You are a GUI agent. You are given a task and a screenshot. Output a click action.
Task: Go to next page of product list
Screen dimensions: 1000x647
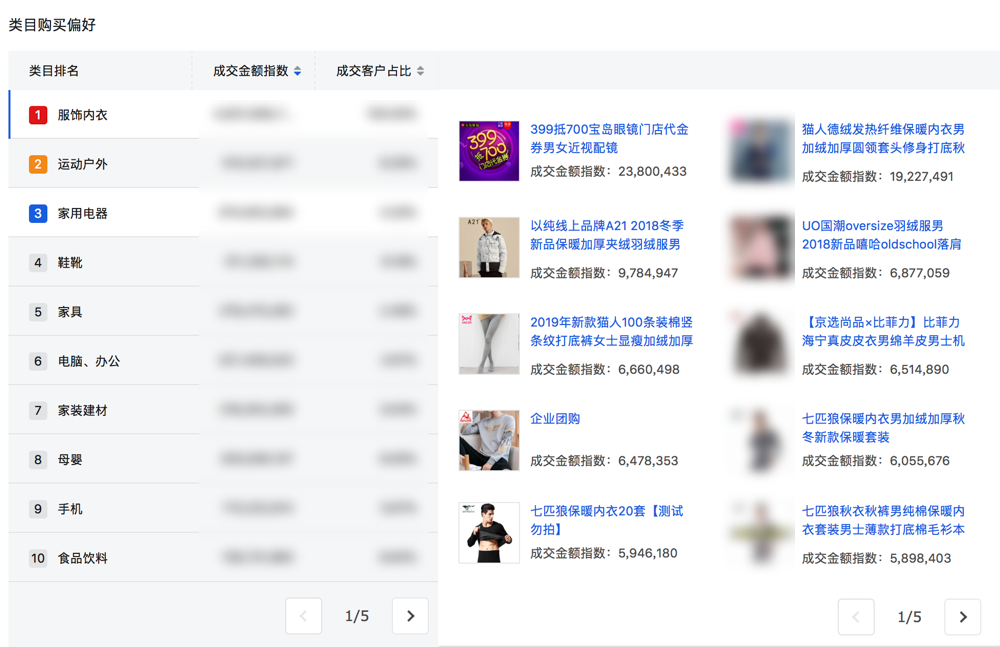point(962,617)
